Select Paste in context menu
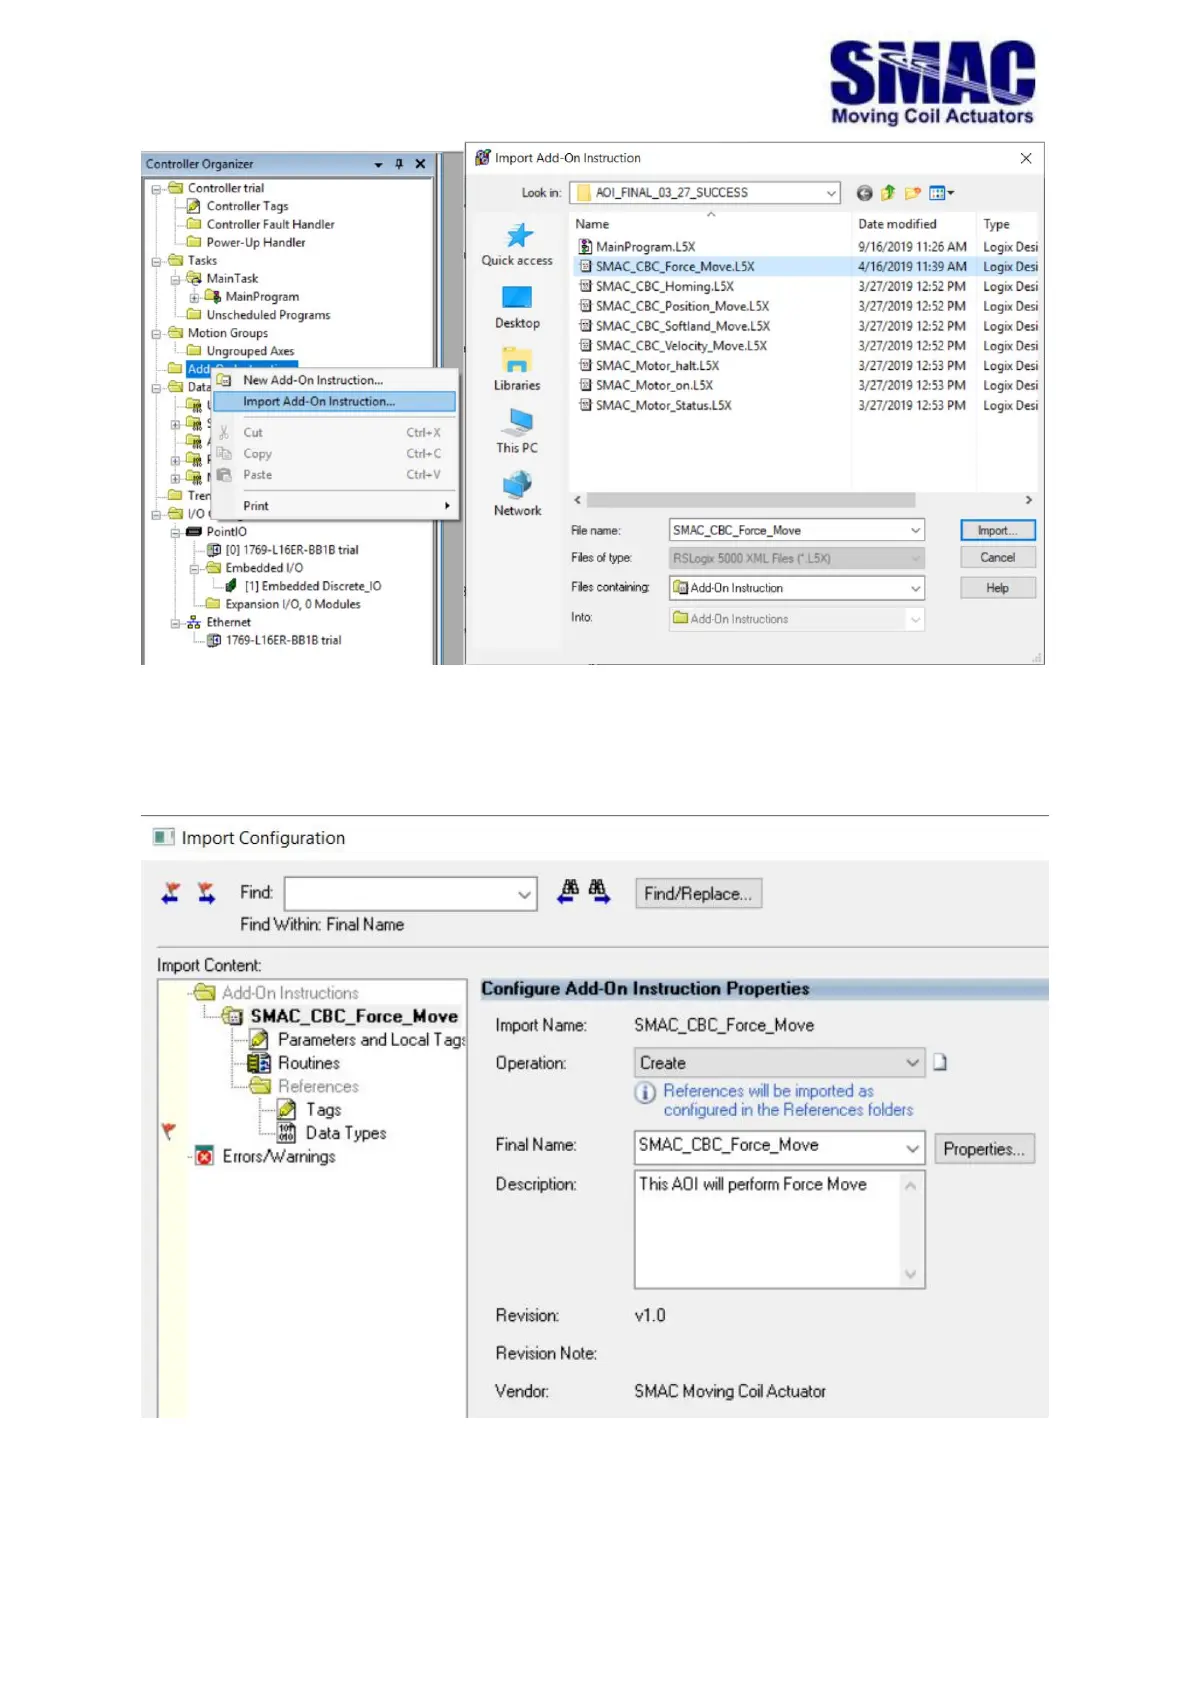 pos(335,475)
